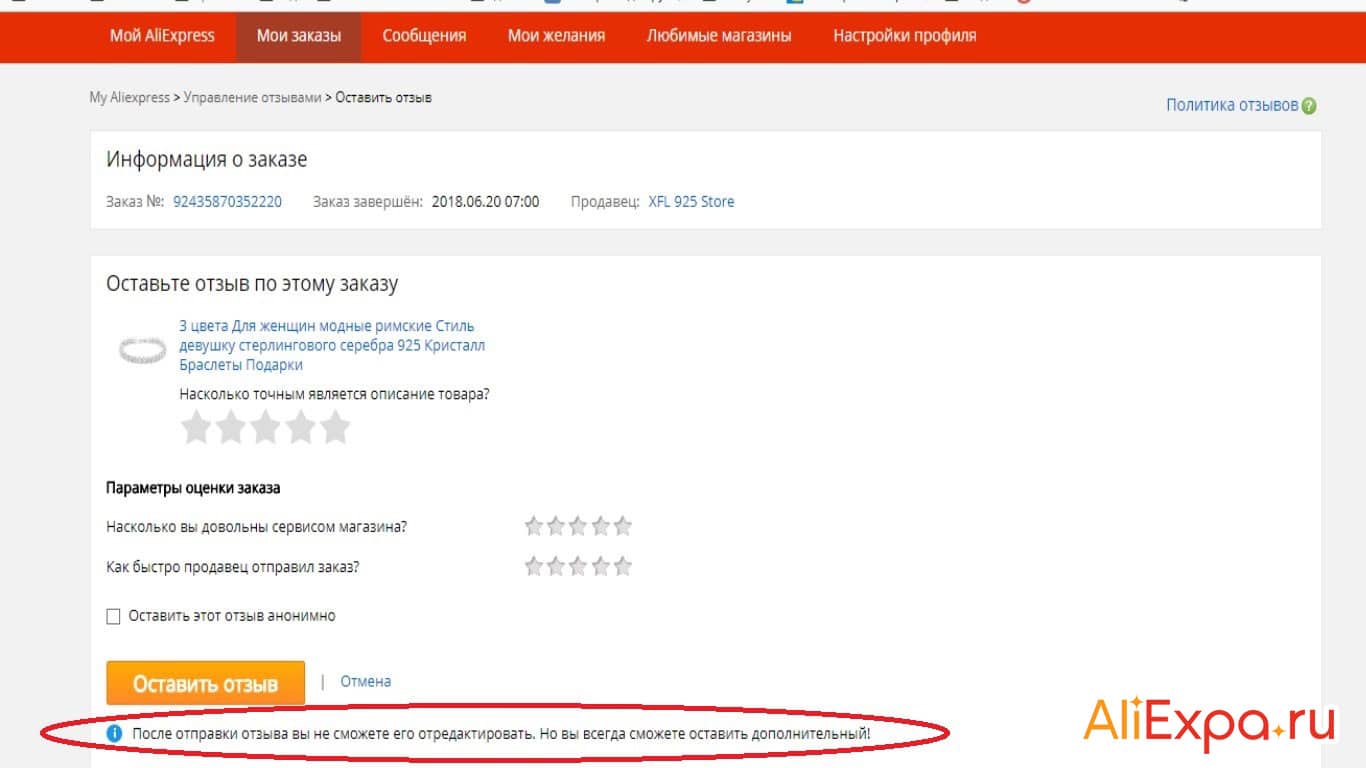
Task: Rate seller shipping speed four stars
Action: (x=600, y=567)
